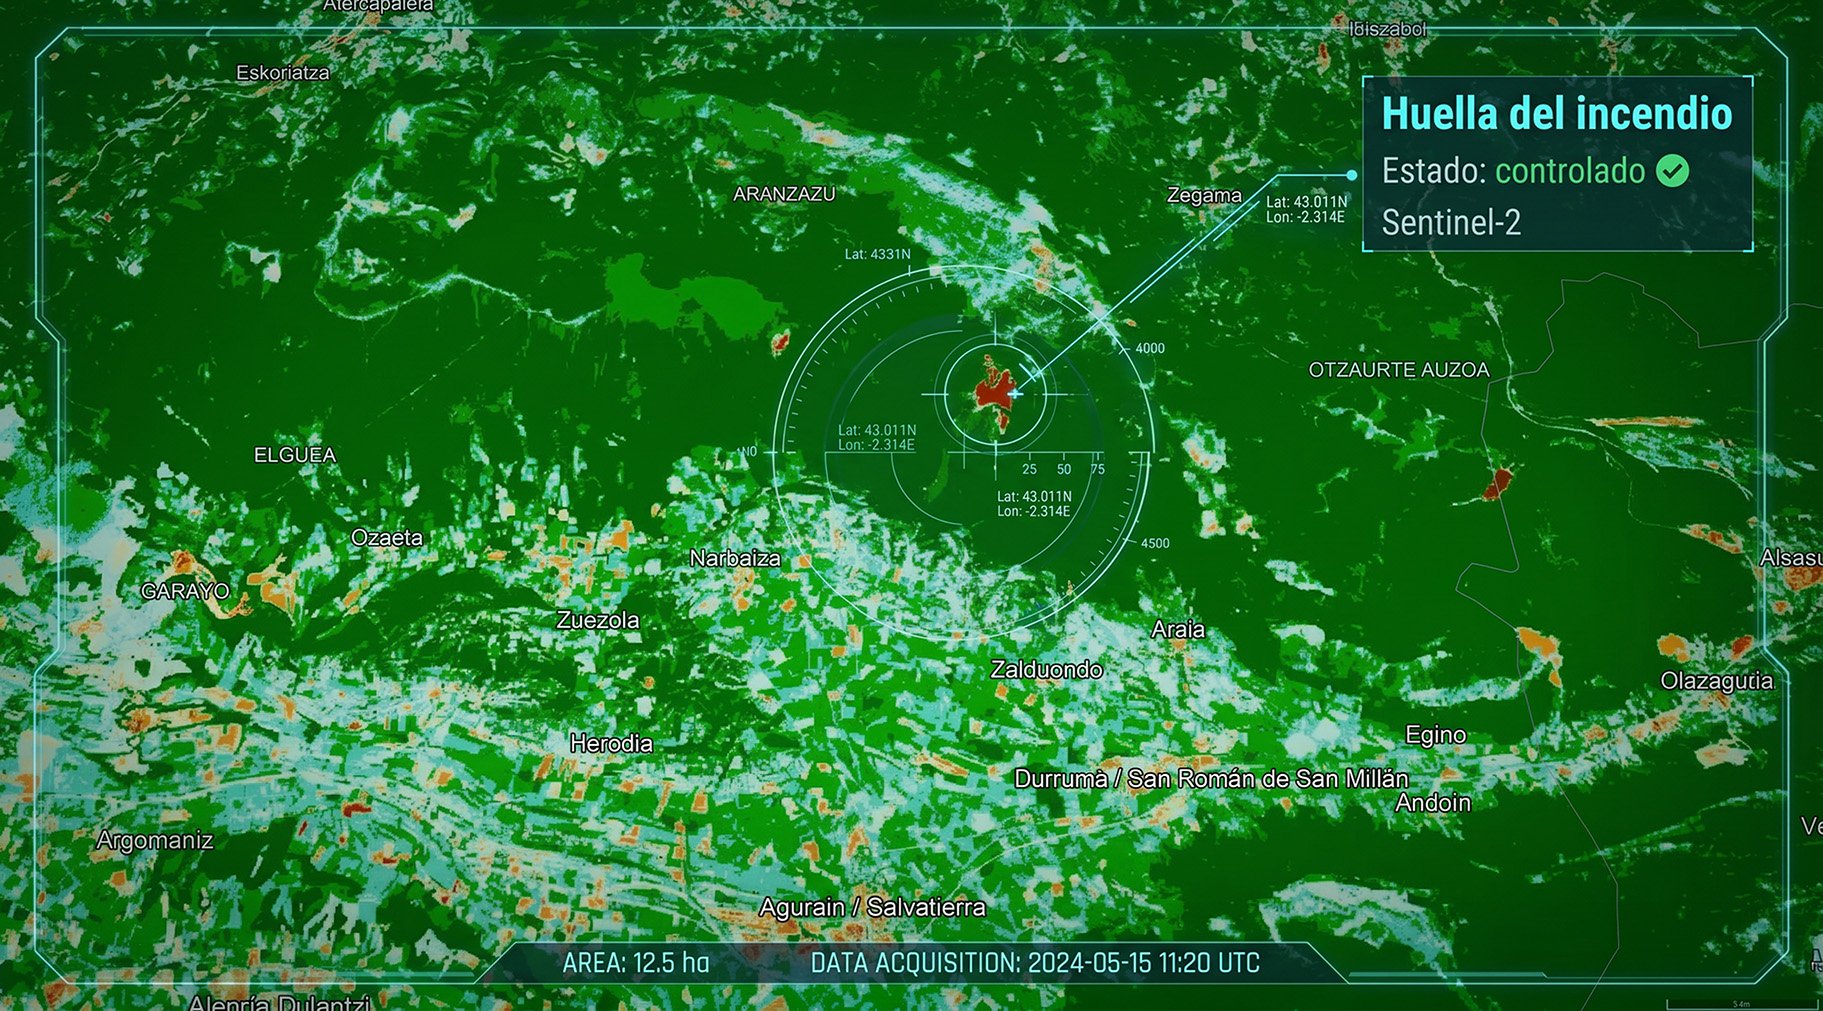Click the Alegría Dulantzi label
Screen dimensions: 1823x1011
tap(279, 1001)
